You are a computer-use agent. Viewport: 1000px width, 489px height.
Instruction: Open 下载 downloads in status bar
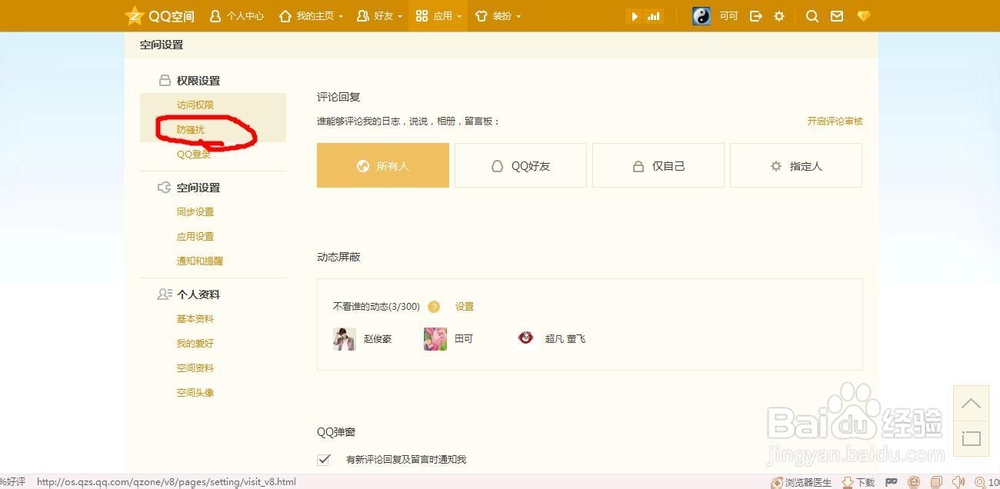[858, 483]
